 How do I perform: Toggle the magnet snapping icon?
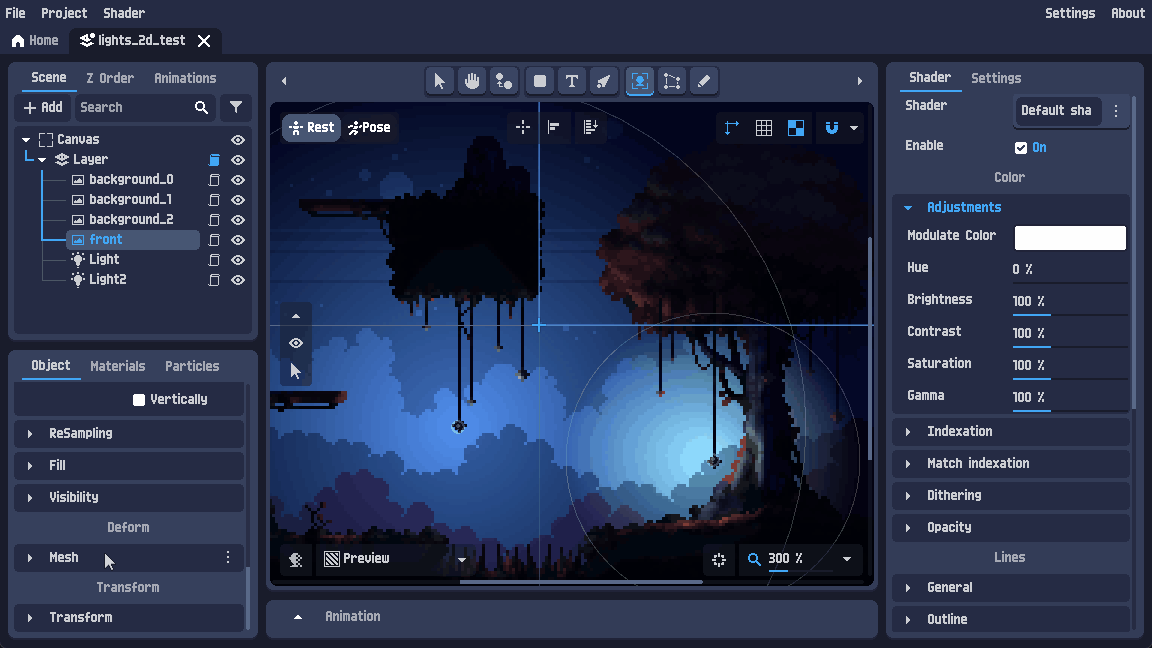pos(832,128)
